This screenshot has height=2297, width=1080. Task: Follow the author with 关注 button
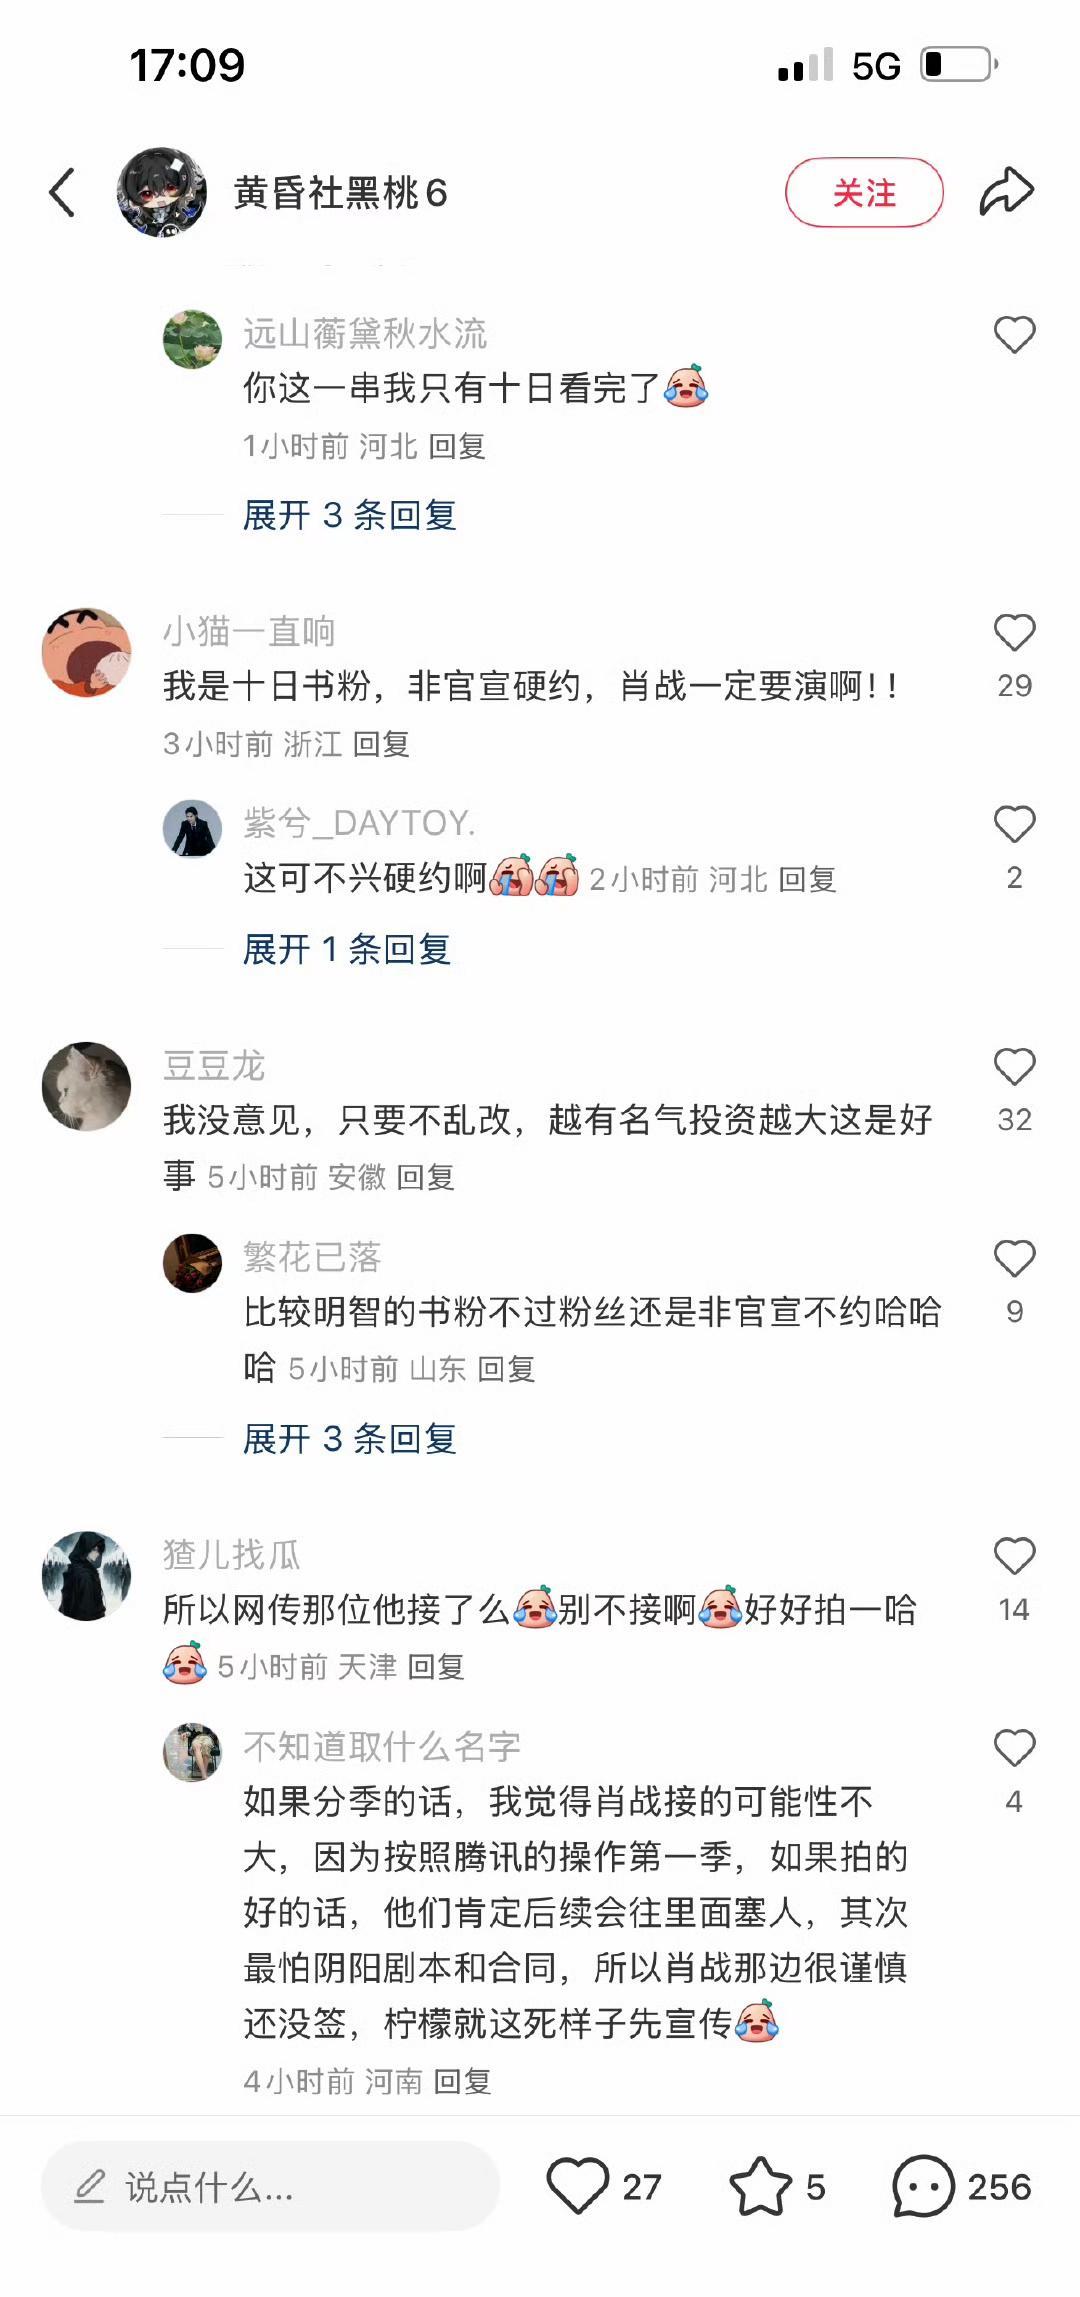coord(864,192)
